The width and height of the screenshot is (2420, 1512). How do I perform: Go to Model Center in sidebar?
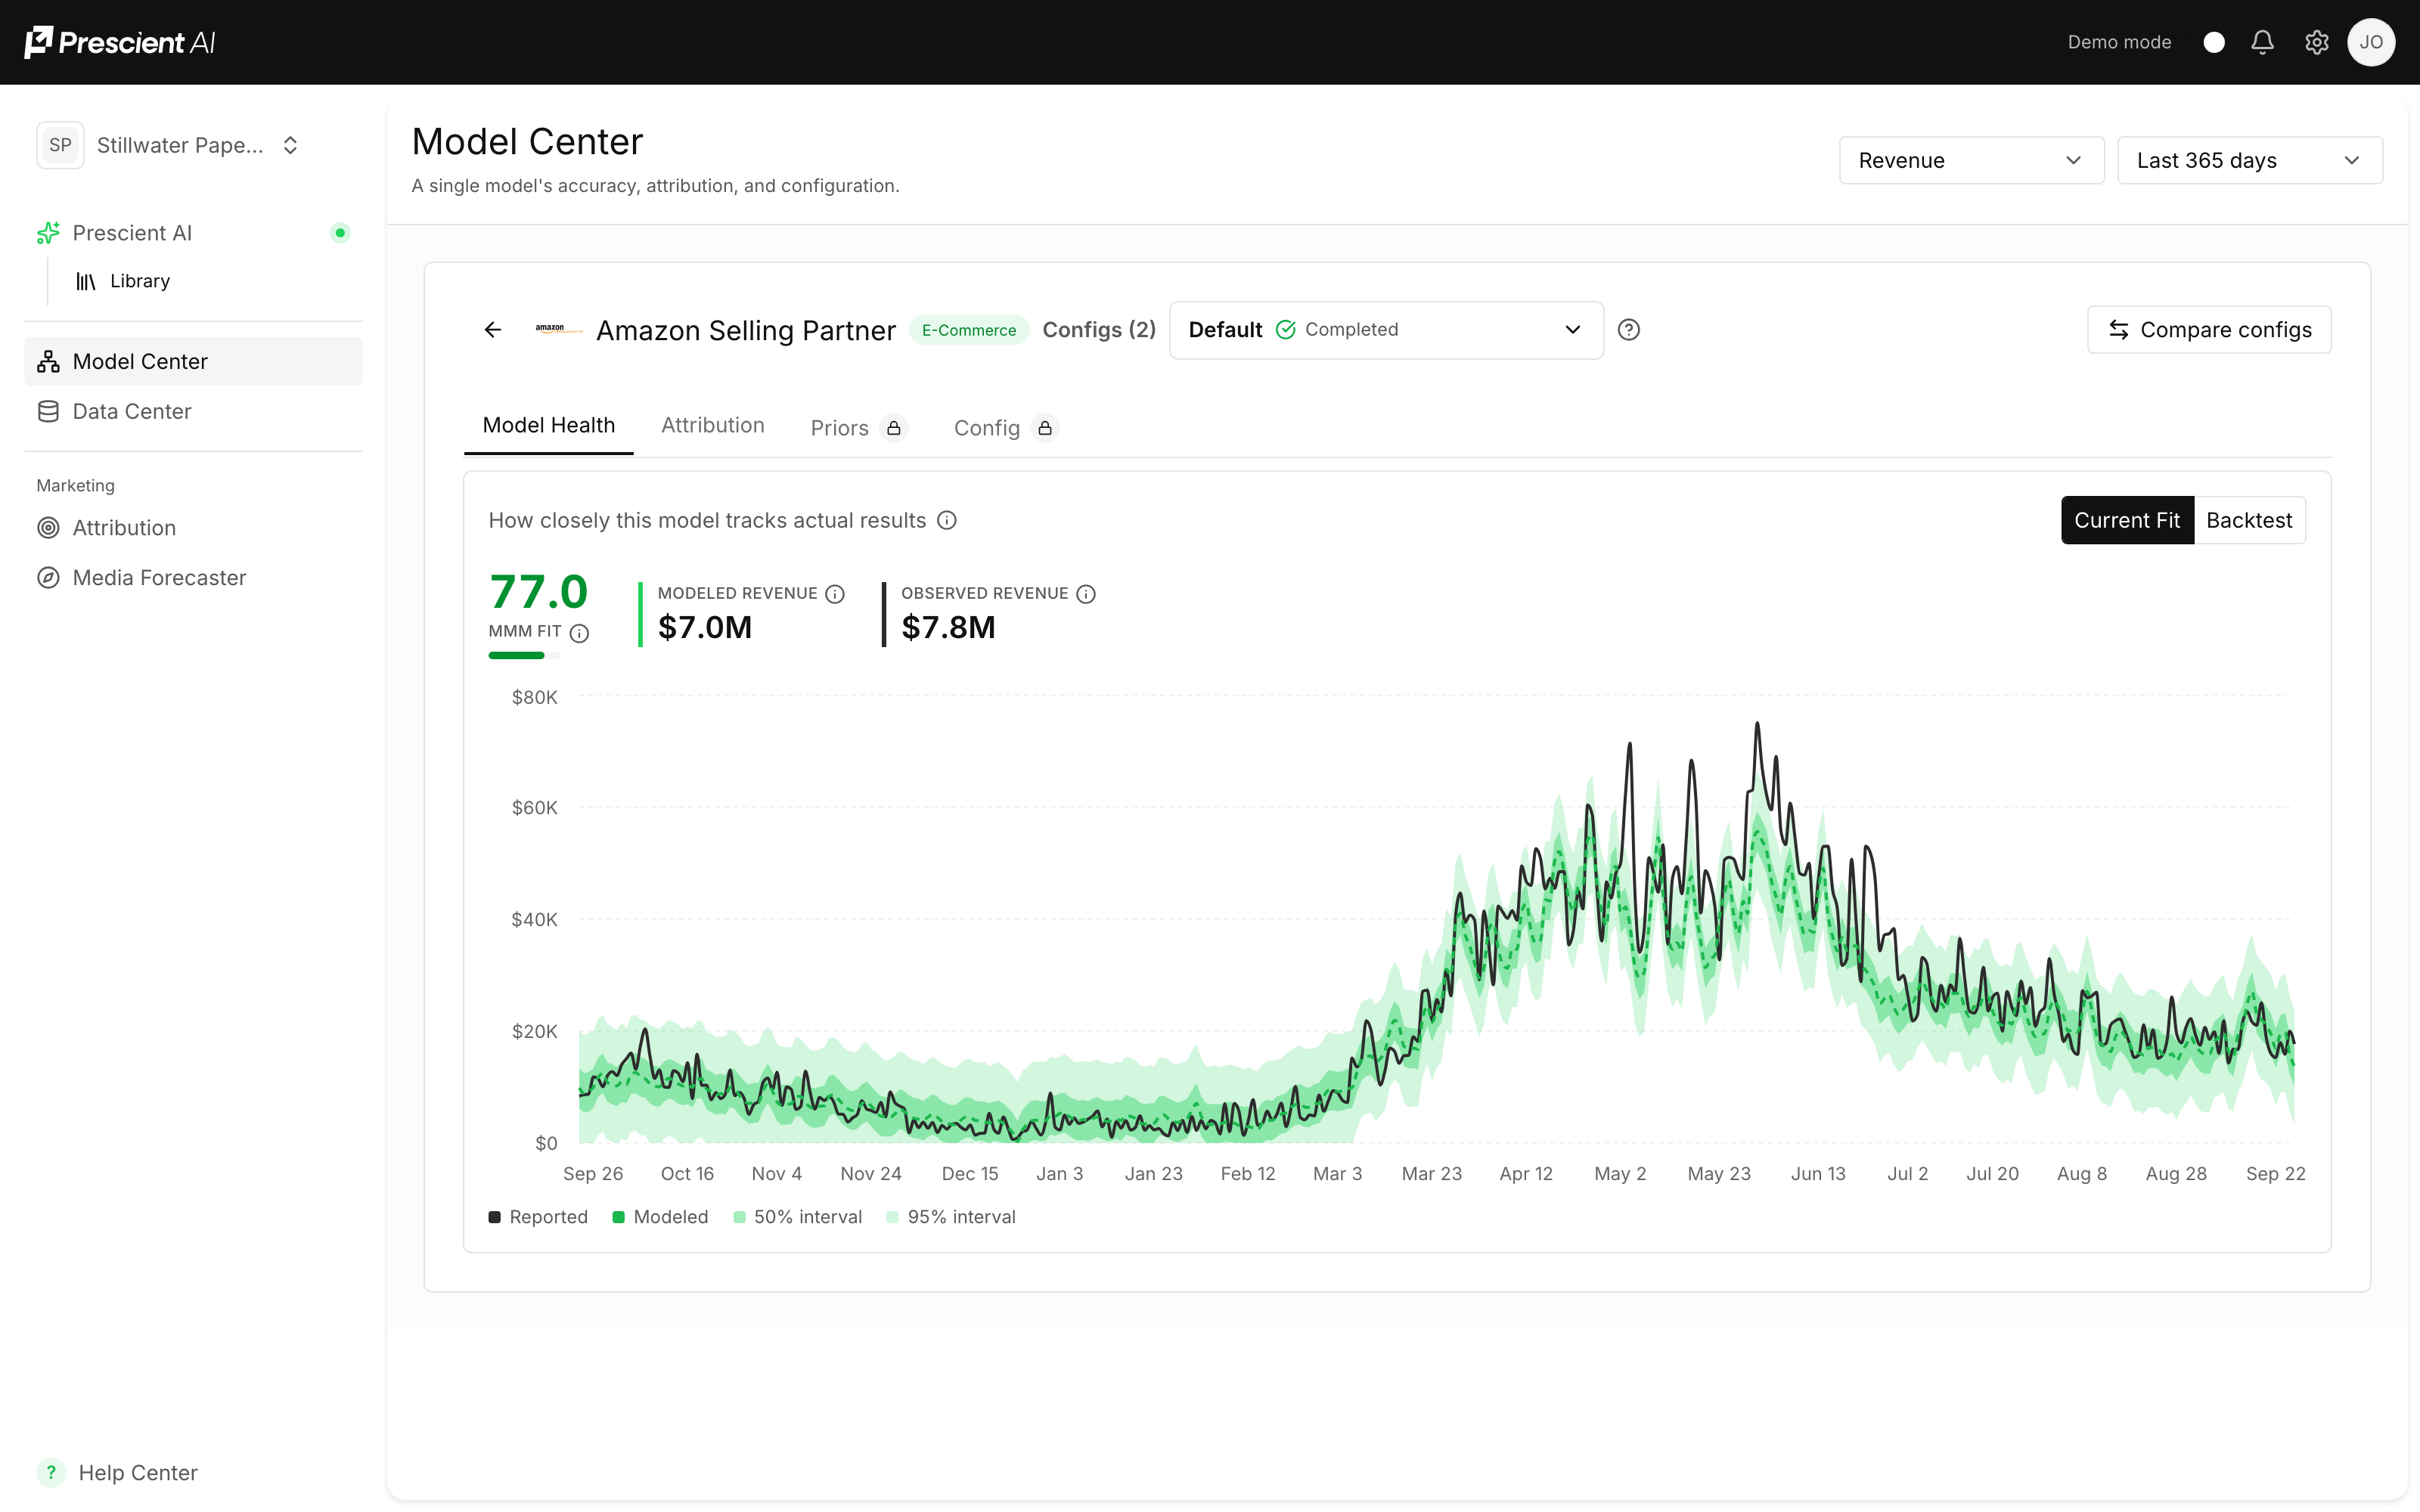click(193, 361)
